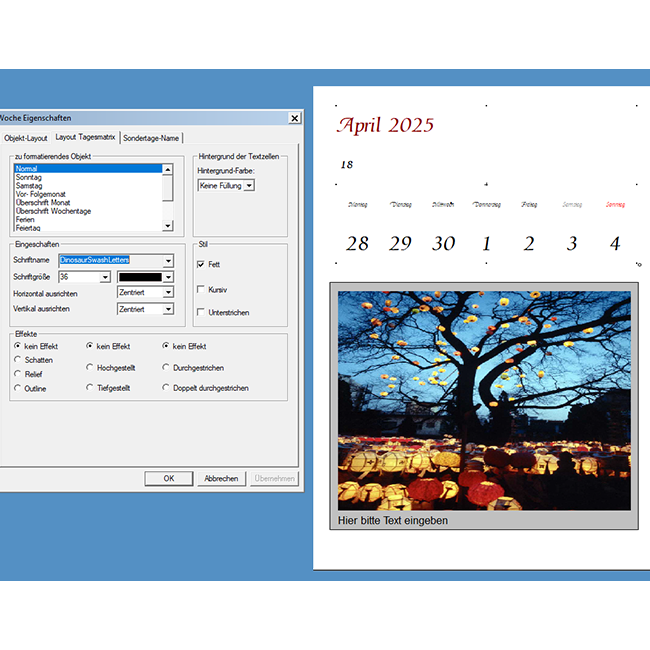
Task: Expand Vertikal ausrichten dropdown
Action: [x=168, y=310]
